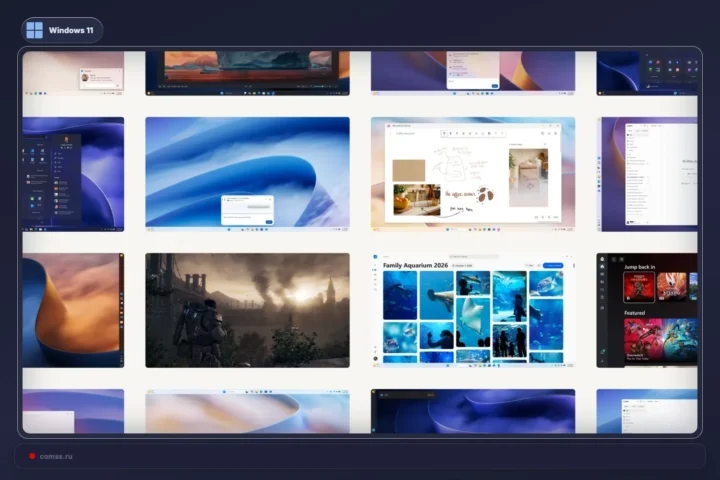720x480 pixels.
Task: Open the dark Start menu screenshot
Action: pos(73,174)
